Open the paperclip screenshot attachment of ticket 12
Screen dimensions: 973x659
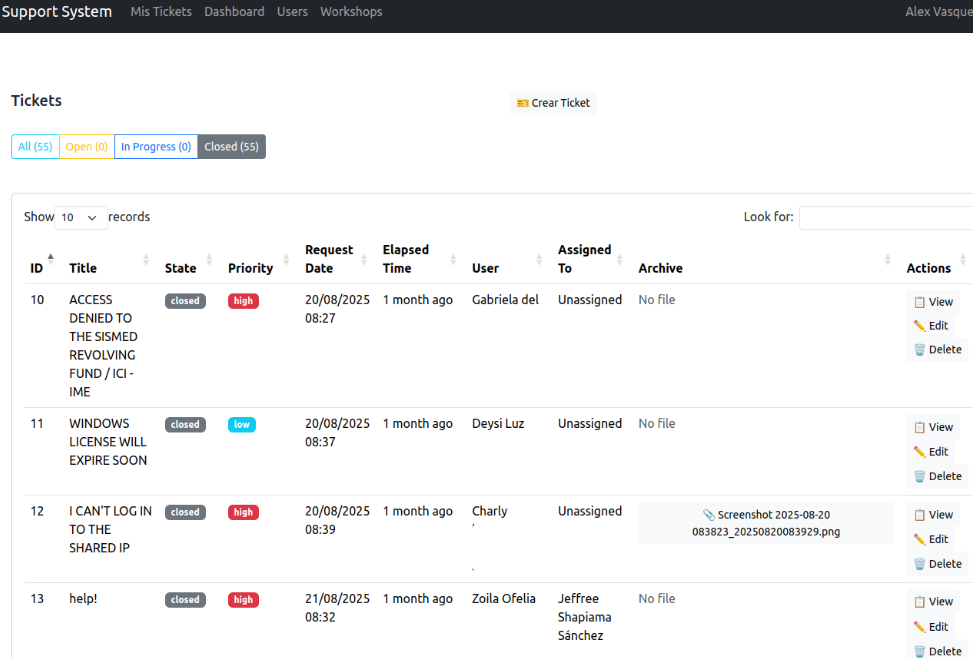point(708,515)
